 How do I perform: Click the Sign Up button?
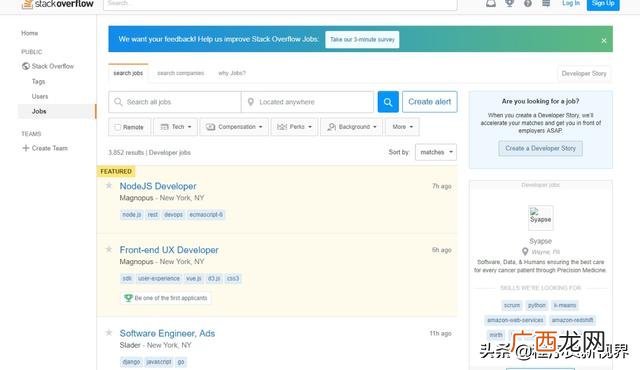pyautogui.click(x=603, y=4)
